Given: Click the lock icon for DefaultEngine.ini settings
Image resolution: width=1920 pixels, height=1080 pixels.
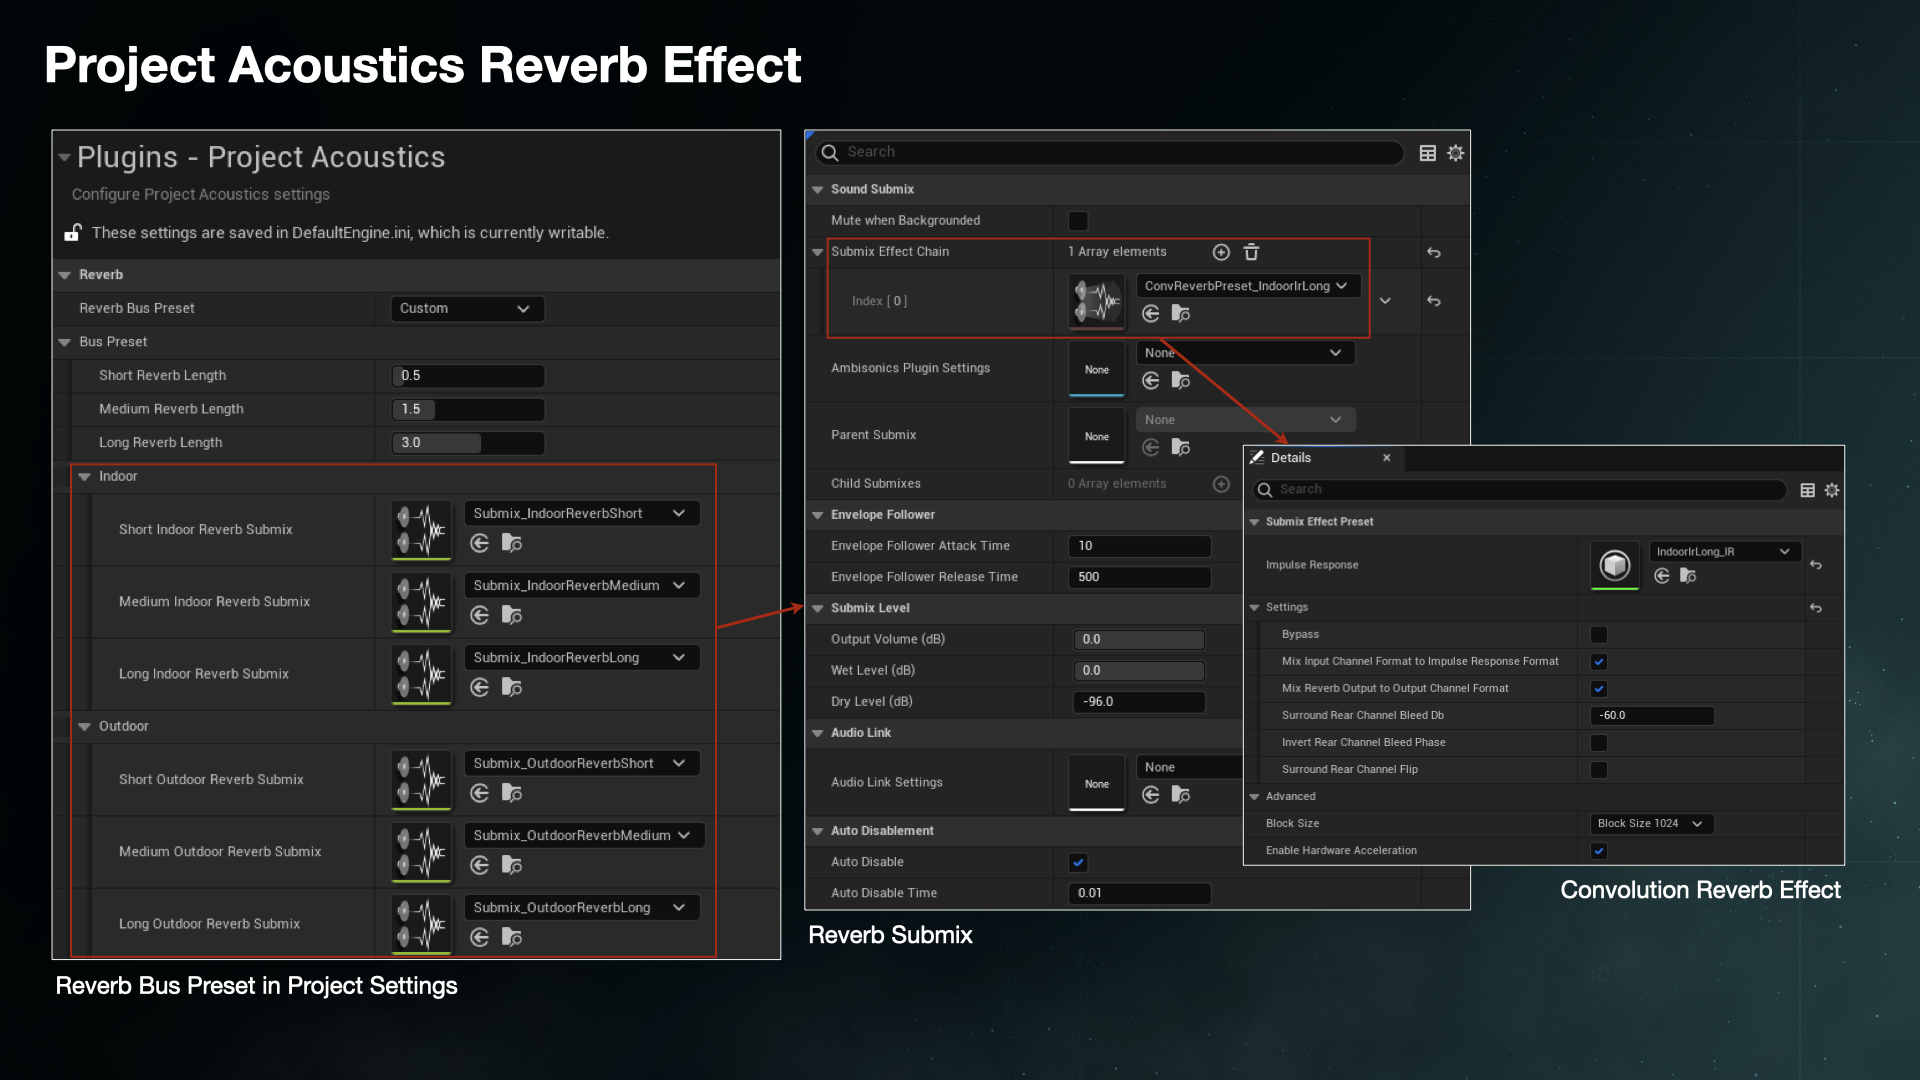Looking at the screenshot, I should click(73, 232).
